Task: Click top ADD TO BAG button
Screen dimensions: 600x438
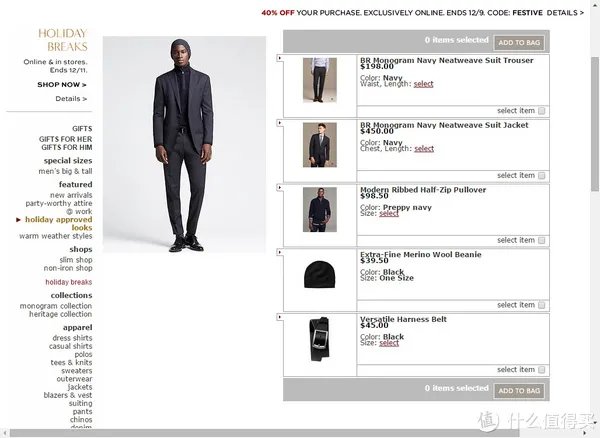Action: 519,42
